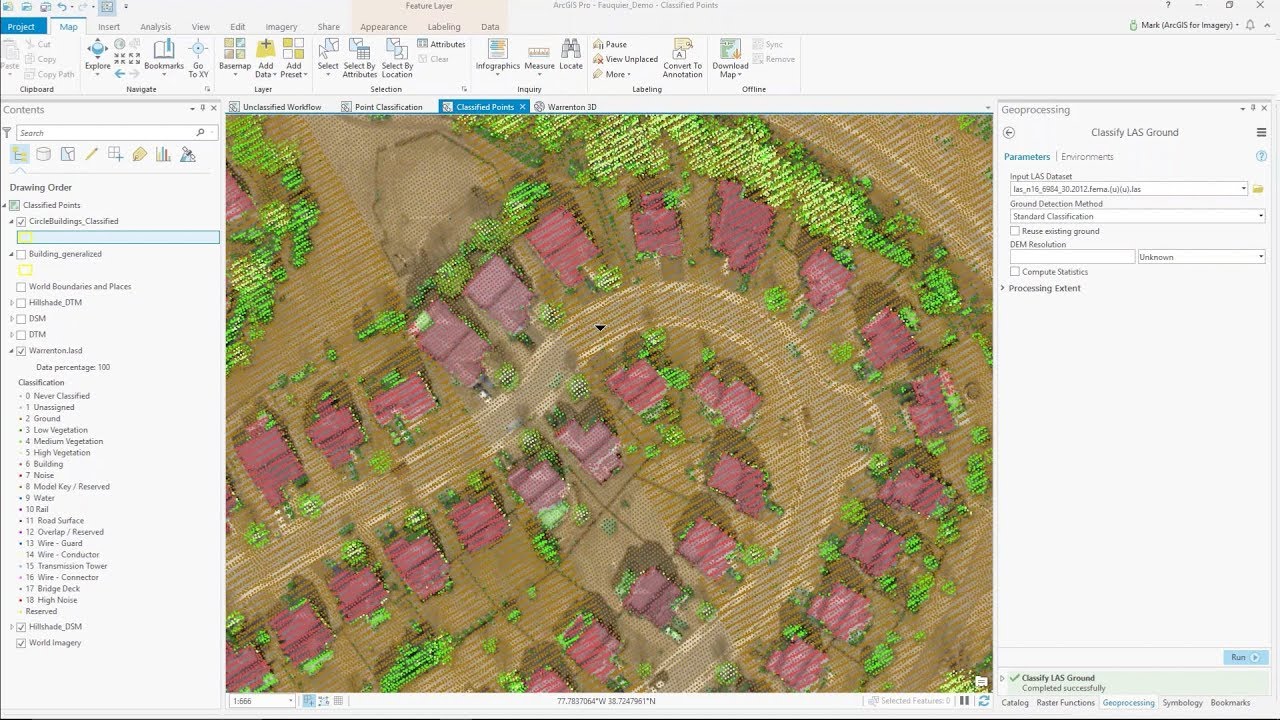
Task: Expand the DSM layer
Action: pyautogui.click(x=12, y=319)
